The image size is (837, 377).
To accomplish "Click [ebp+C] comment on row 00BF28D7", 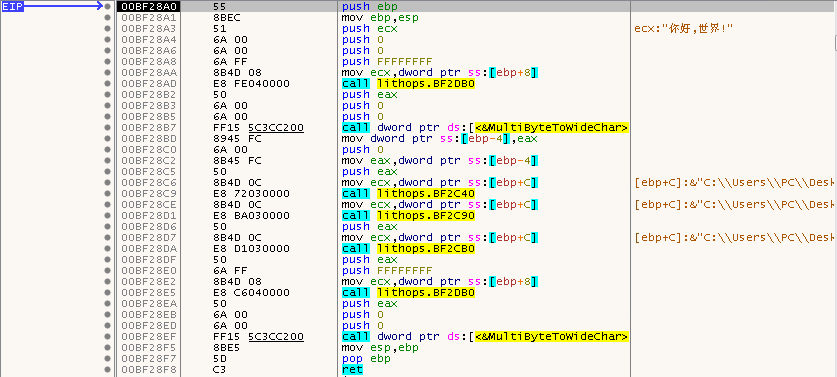I will point(734,237).
